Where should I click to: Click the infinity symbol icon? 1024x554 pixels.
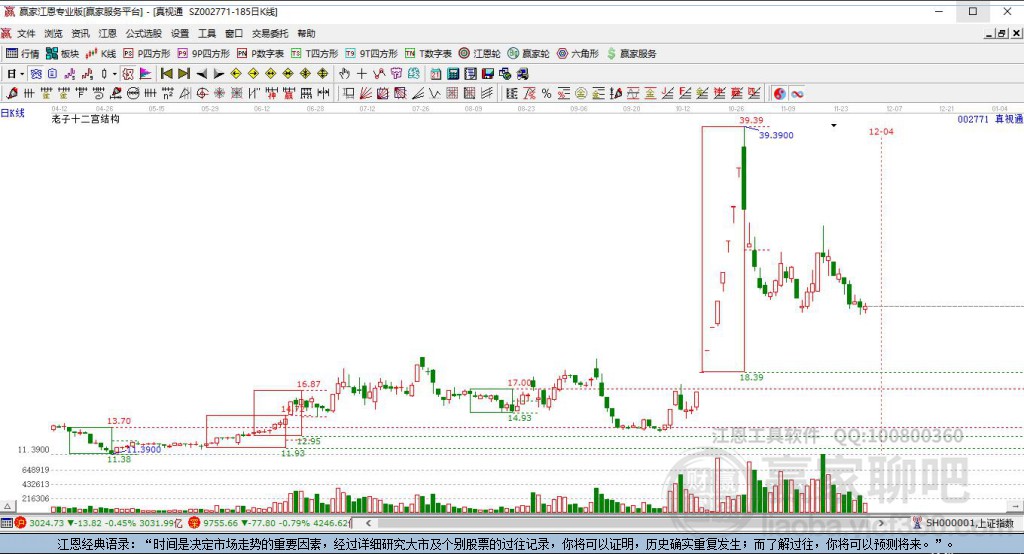point(797,93)
